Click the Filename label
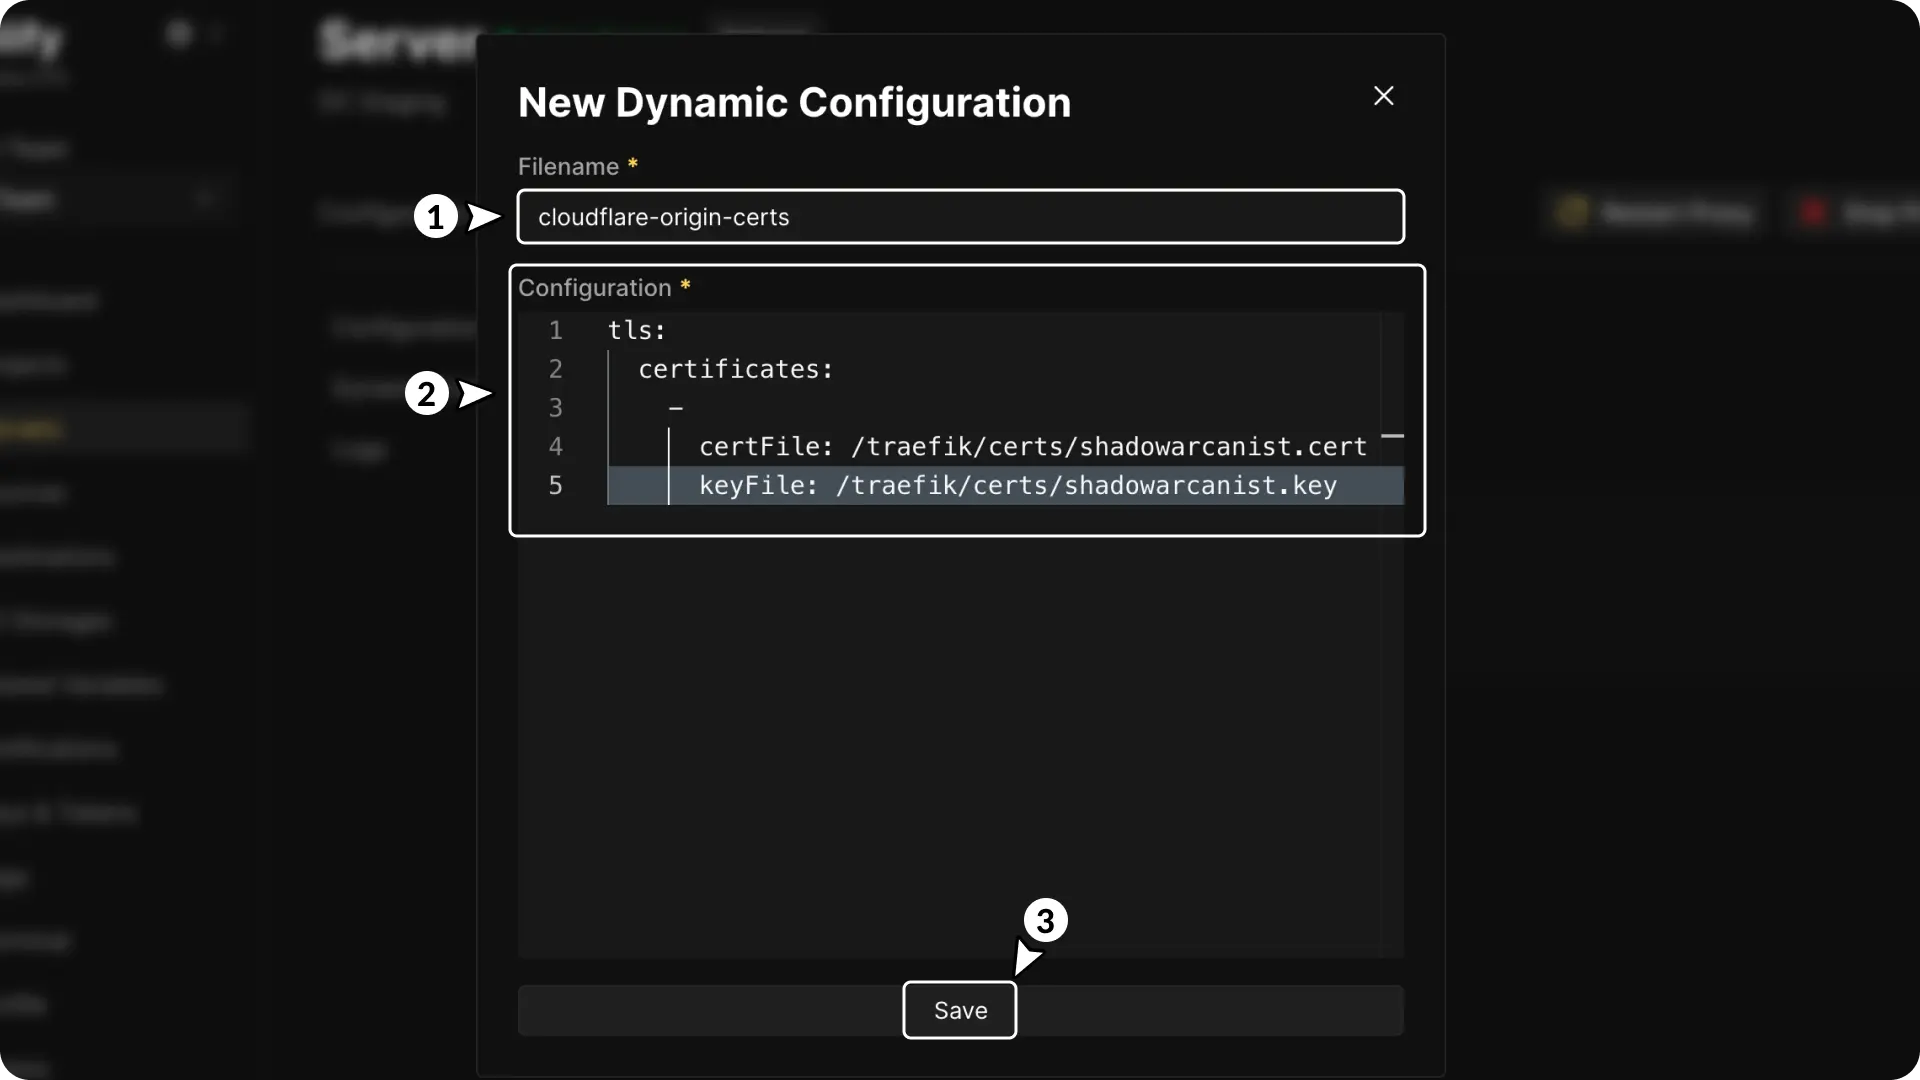Viewport: 1920px width, 1080px height. pyautogui.click(x=568, y=167)
